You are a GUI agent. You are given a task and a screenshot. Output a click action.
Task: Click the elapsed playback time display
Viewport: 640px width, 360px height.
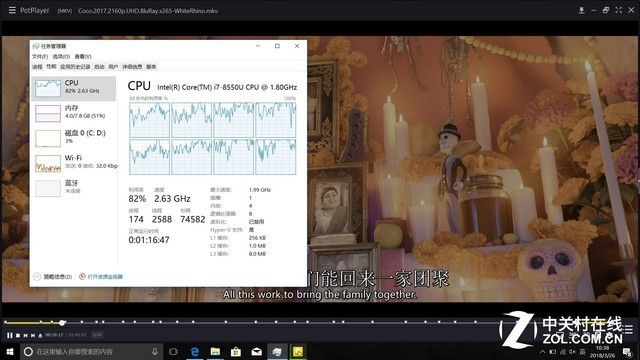[54, 335]
